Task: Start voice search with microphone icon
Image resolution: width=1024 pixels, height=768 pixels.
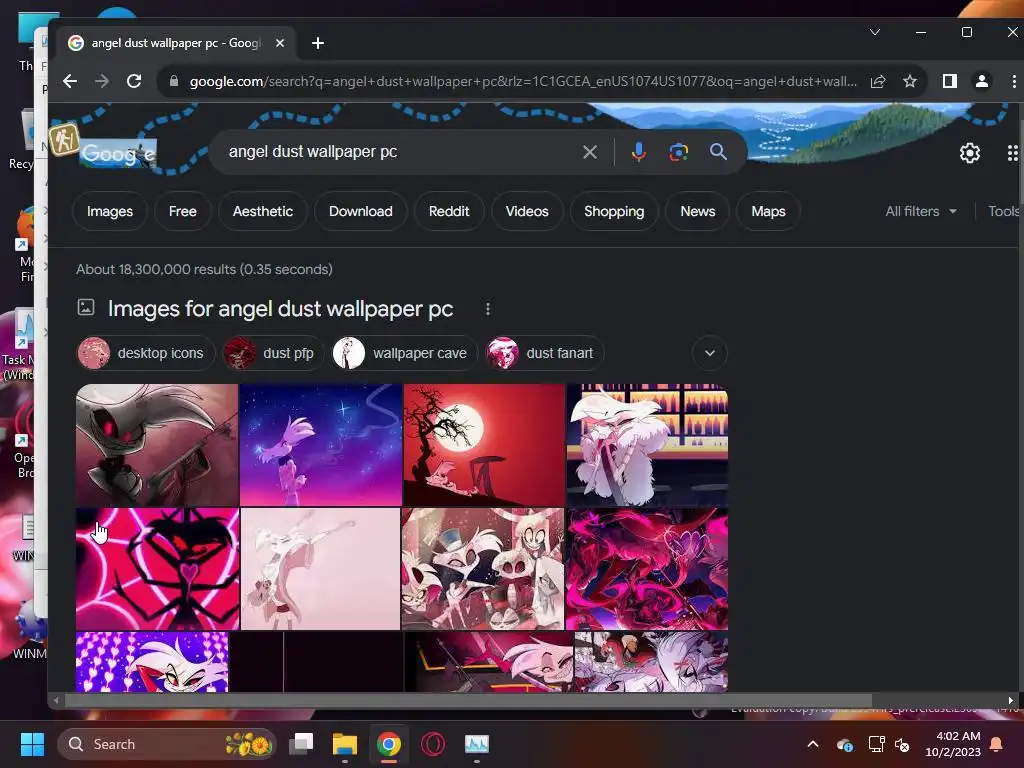Action: tap(639, 152)
